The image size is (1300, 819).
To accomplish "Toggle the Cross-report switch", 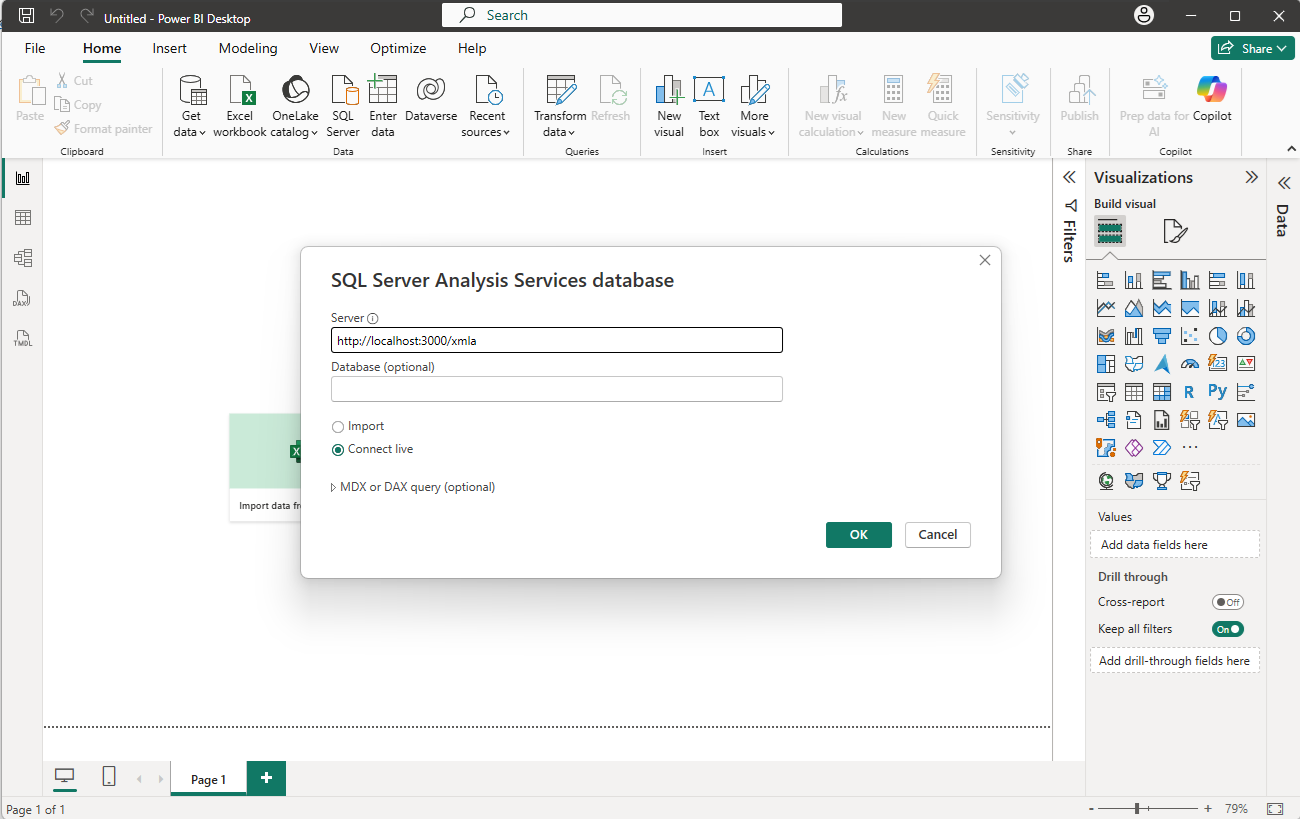I will pyautogui.click(x=1228, y=602).
